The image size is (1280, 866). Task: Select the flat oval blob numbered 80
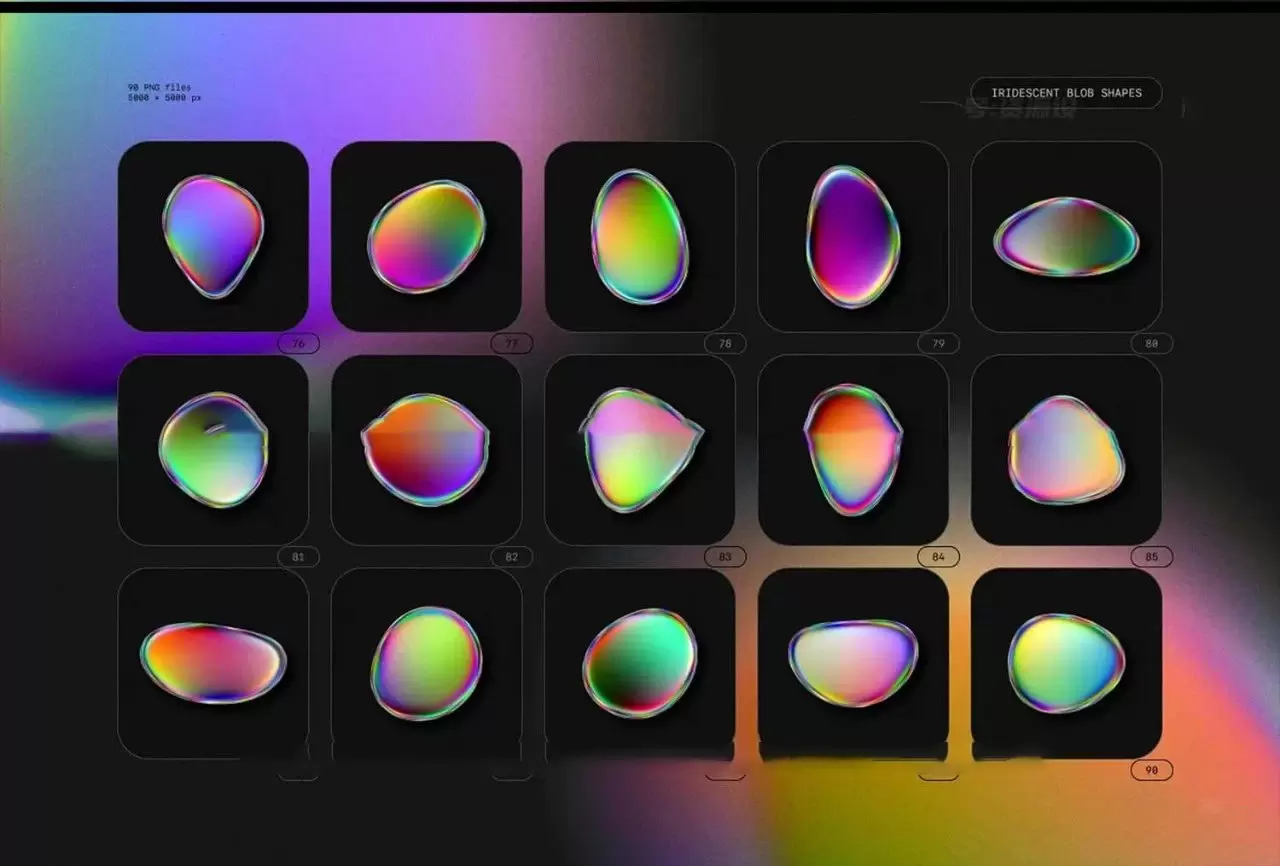point(1066,236)
